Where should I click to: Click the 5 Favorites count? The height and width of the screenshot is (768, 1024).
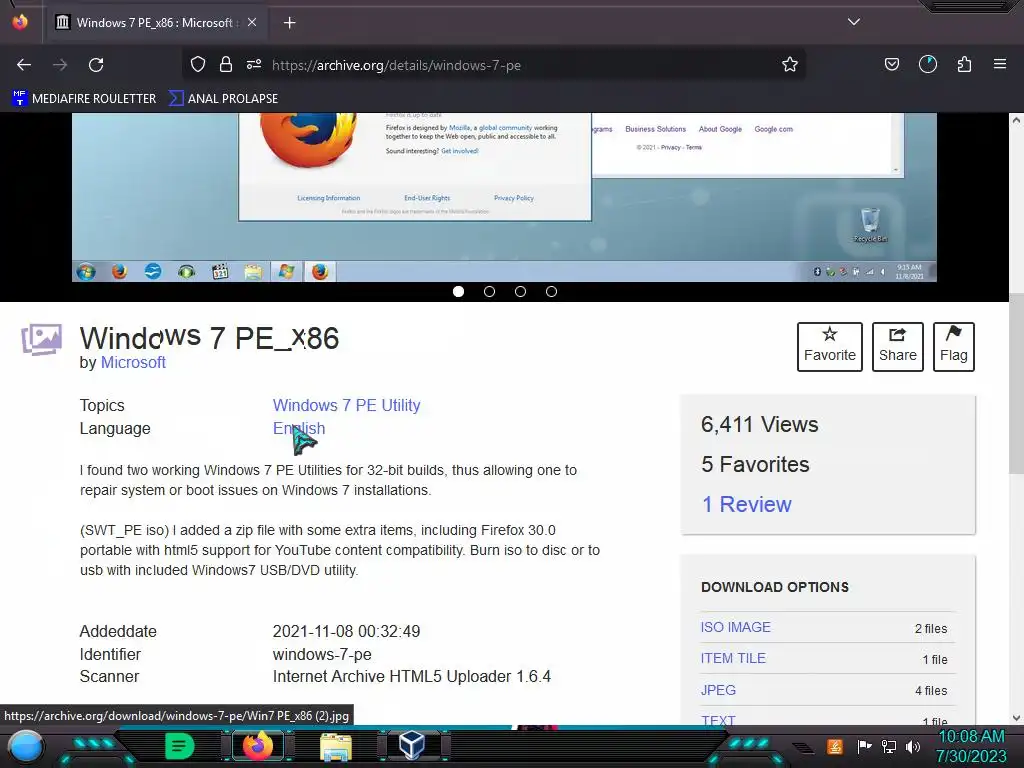(x=755, y=464)
